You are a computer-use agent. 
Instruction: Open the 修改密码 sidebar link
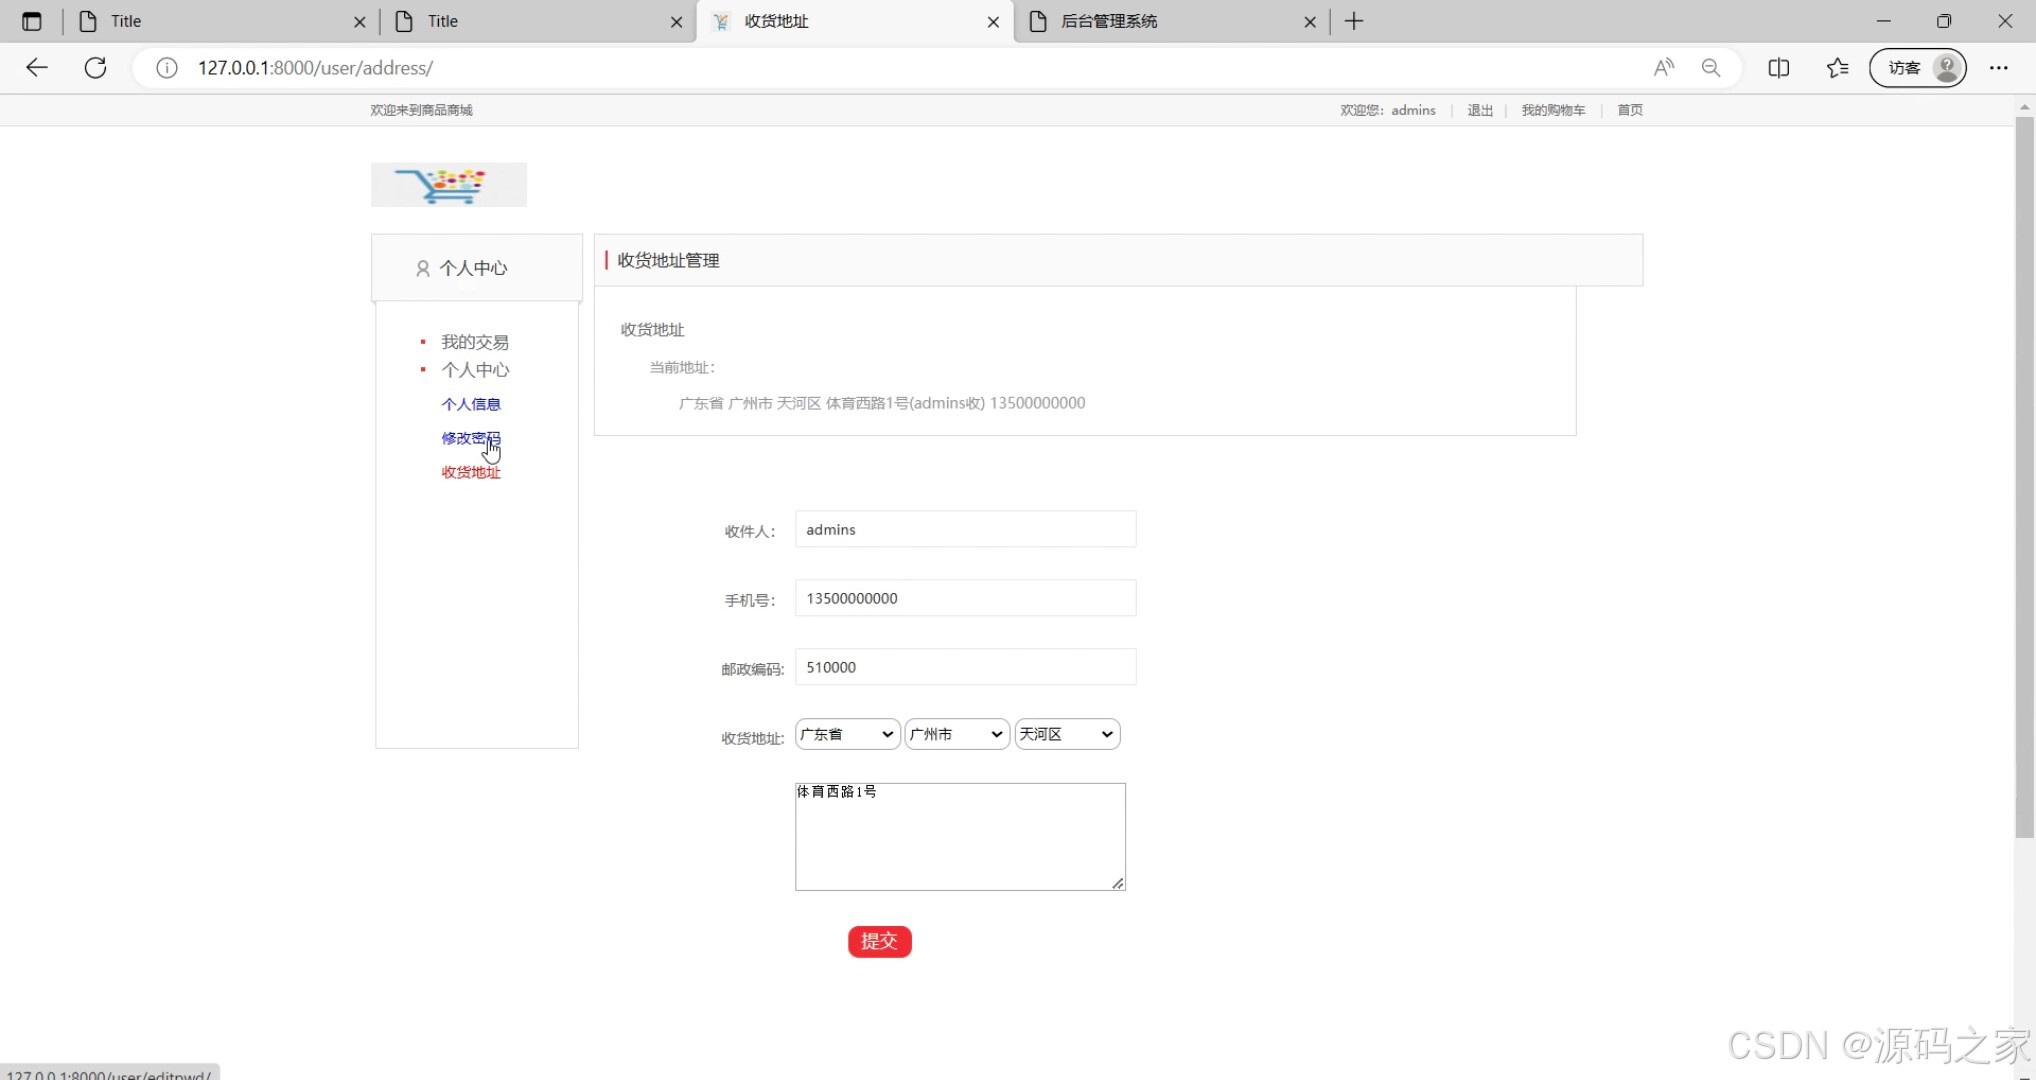(x=470, y=438)
